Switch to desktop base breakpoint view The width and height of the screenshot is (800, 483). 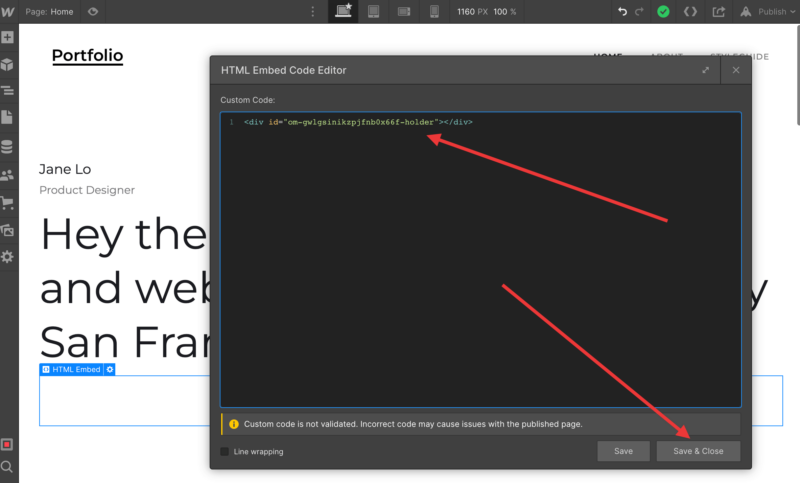[343, 12]
